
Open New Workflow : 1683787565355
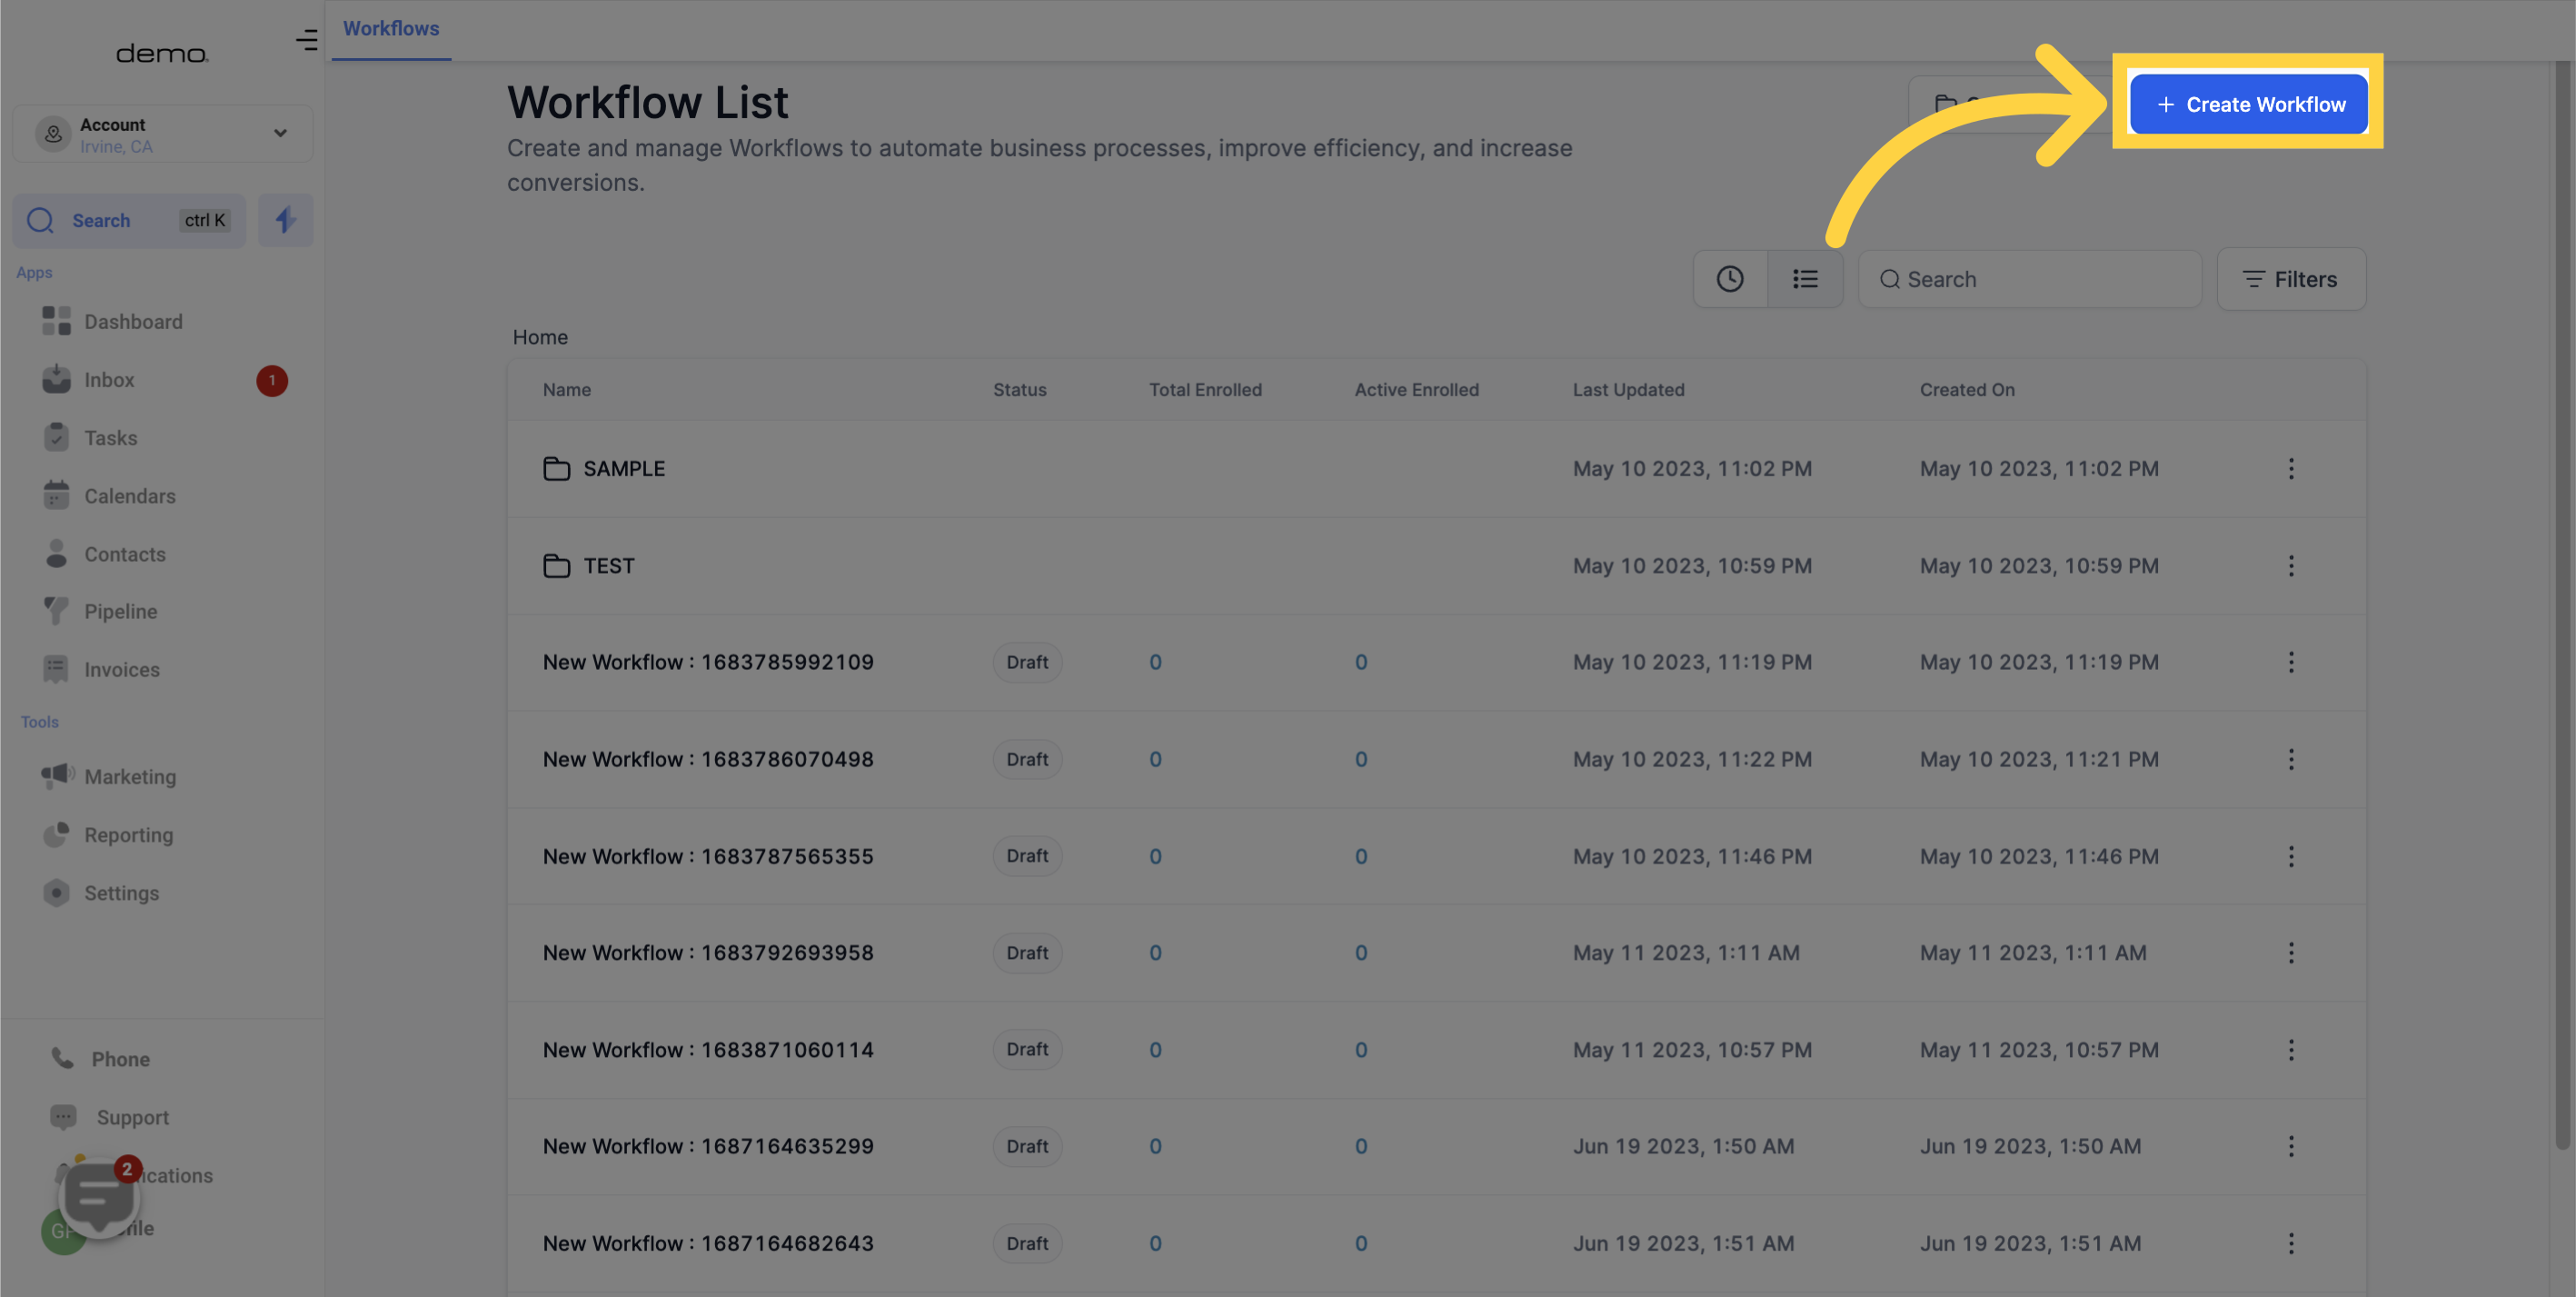[708, 856]
